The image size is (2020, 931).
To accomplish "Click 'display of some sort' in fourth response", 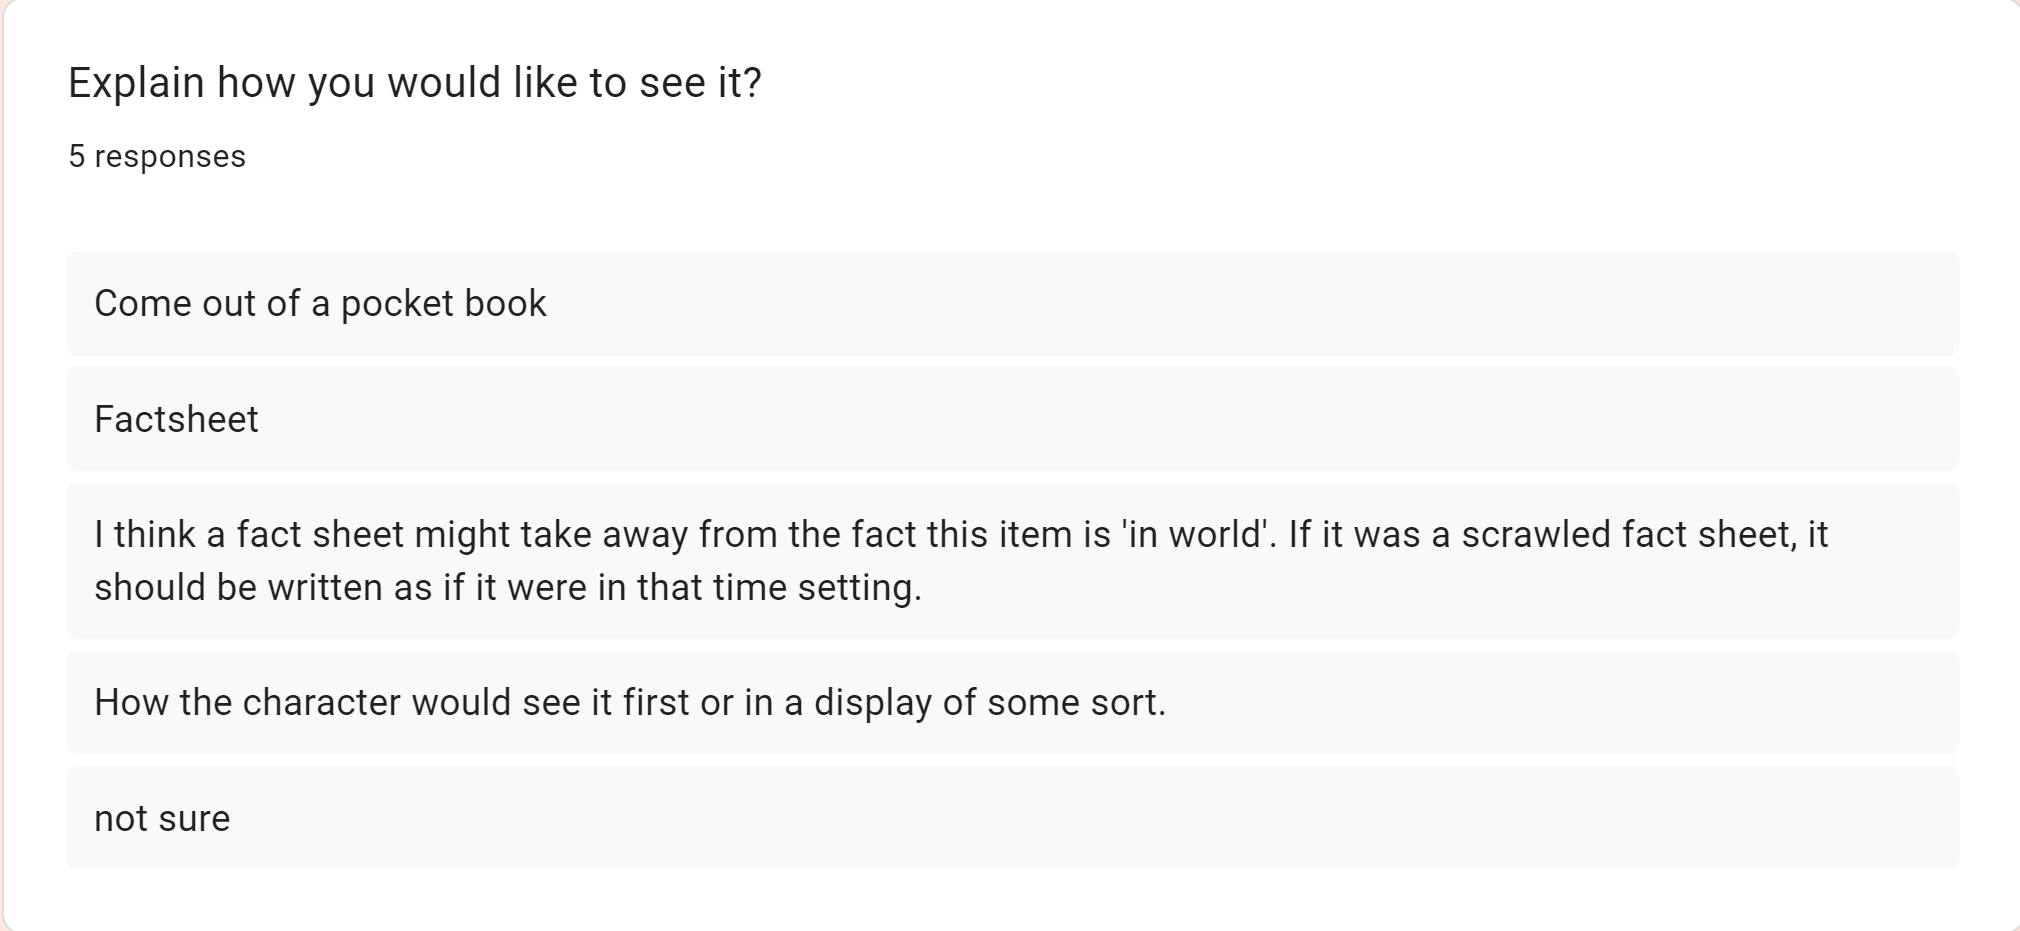I will point(988,702).
